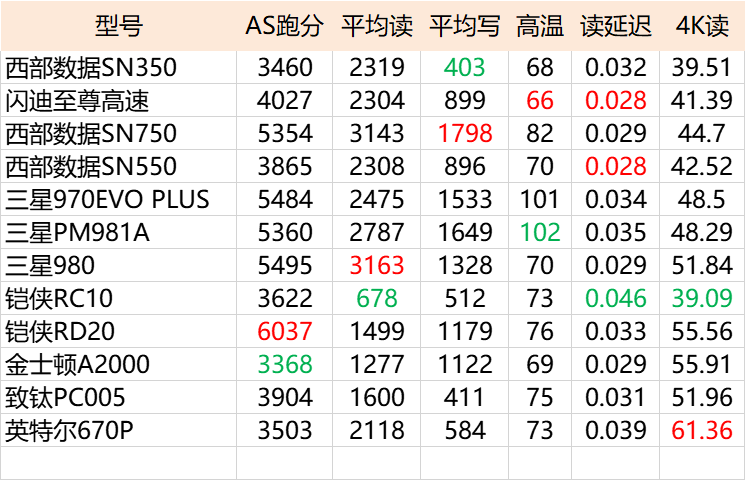745x480 pixels.
Task: Select the 西部数据SN550 model cell
Action: pyautogui.click(x=119, y=166)
